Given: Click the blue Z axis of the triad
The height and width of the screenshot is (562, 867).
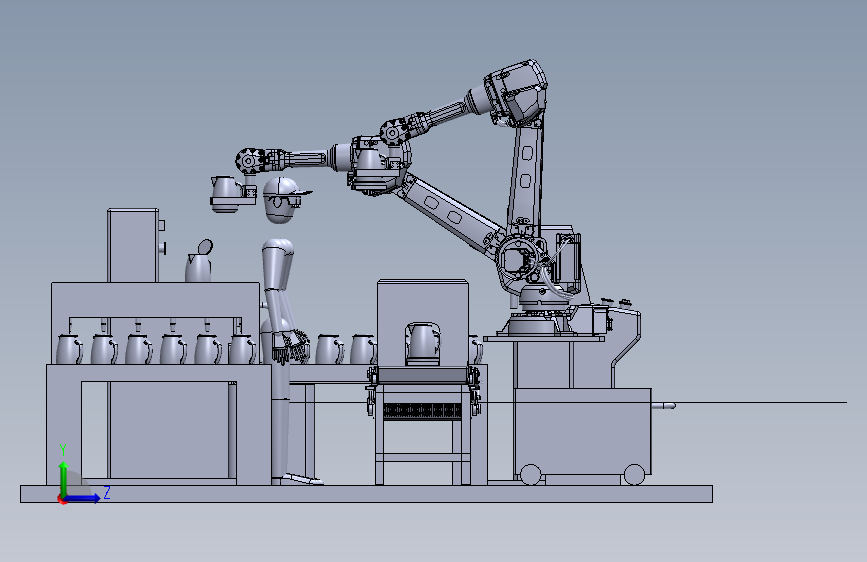Looking at the screenshot, I should point(83,498).
